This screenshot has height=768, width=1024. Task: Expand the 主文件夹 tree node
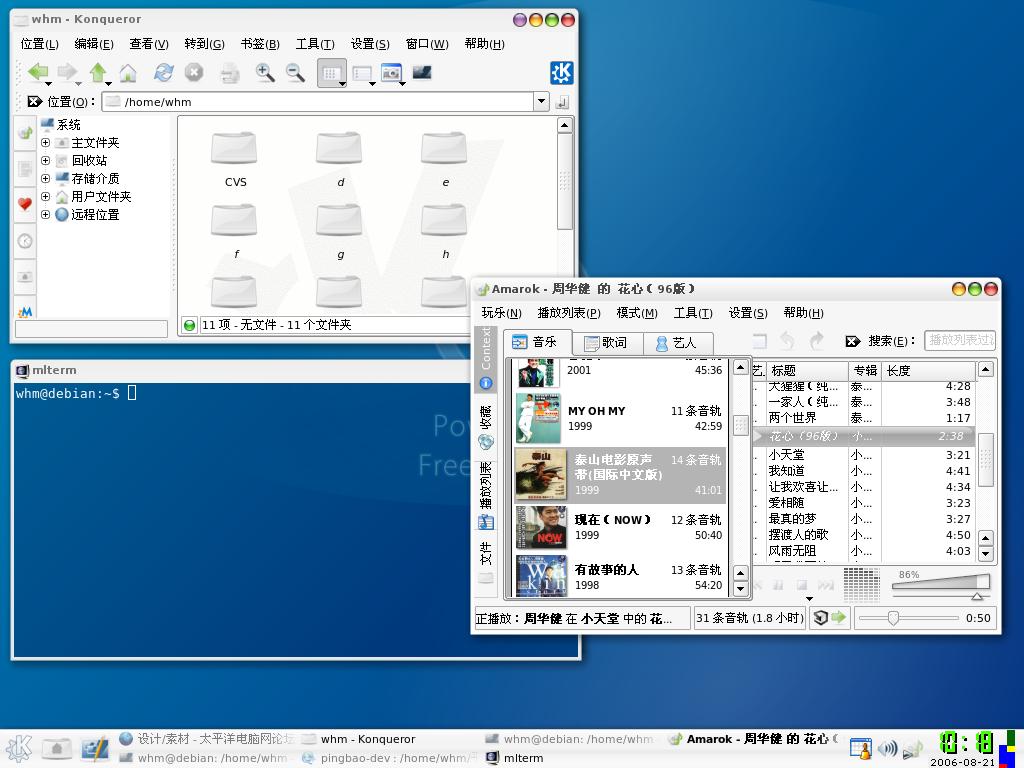(45, 142)
